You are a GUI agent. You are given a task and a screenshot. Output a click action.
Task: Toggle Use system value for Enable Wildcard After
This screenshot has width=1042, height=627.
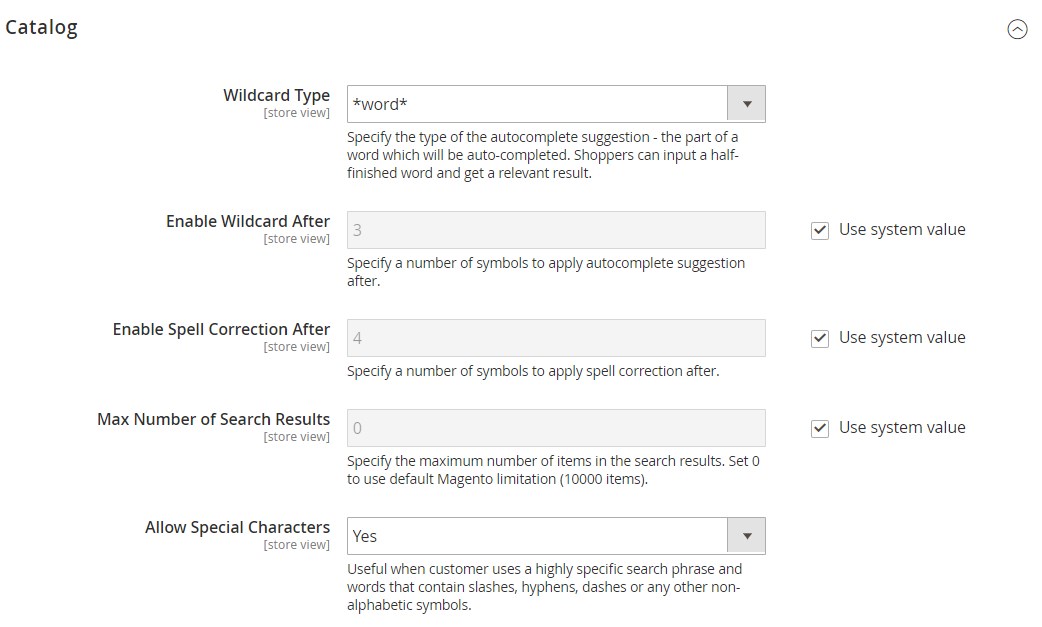pyautogui.click(x=820, y=231)
